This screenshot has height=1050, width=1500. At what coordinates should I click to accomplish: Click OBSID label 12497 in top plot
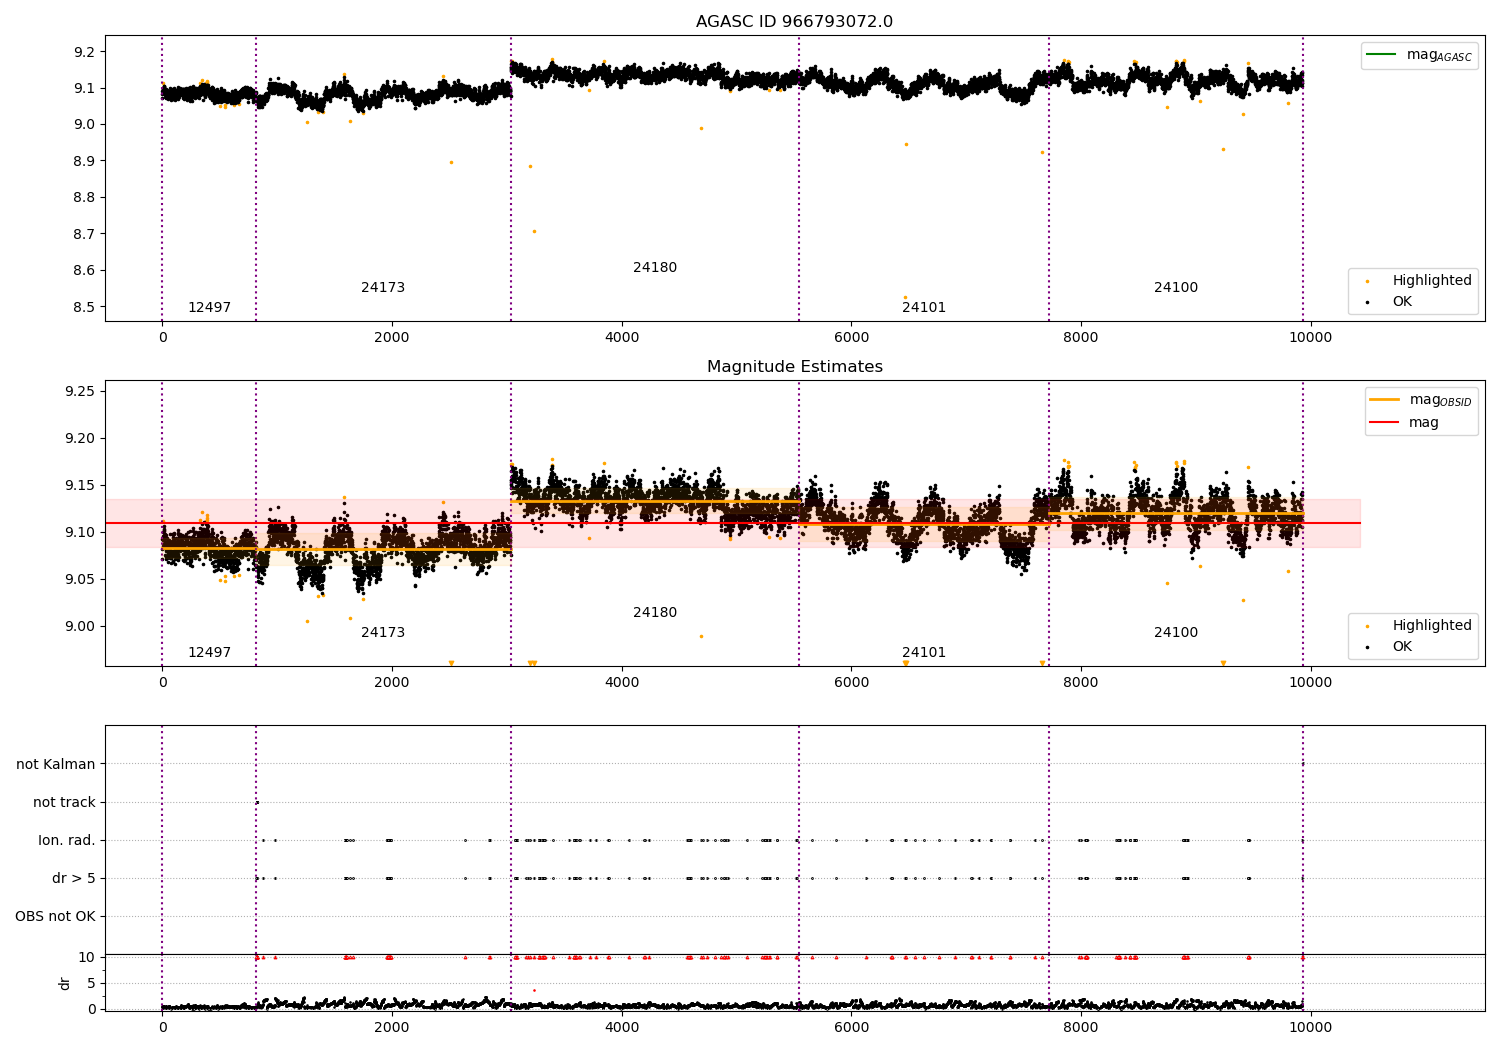coord(209,307)
